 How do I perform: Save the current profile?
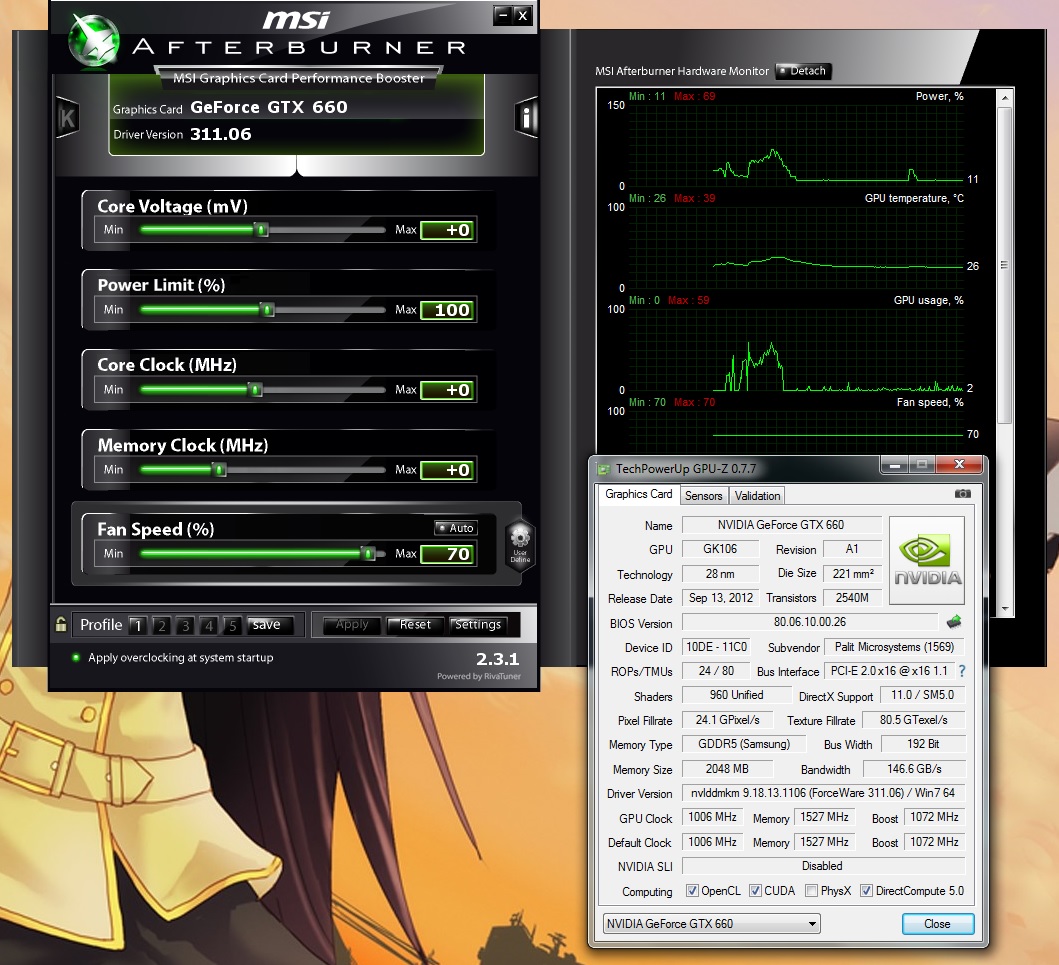point(270,625)
